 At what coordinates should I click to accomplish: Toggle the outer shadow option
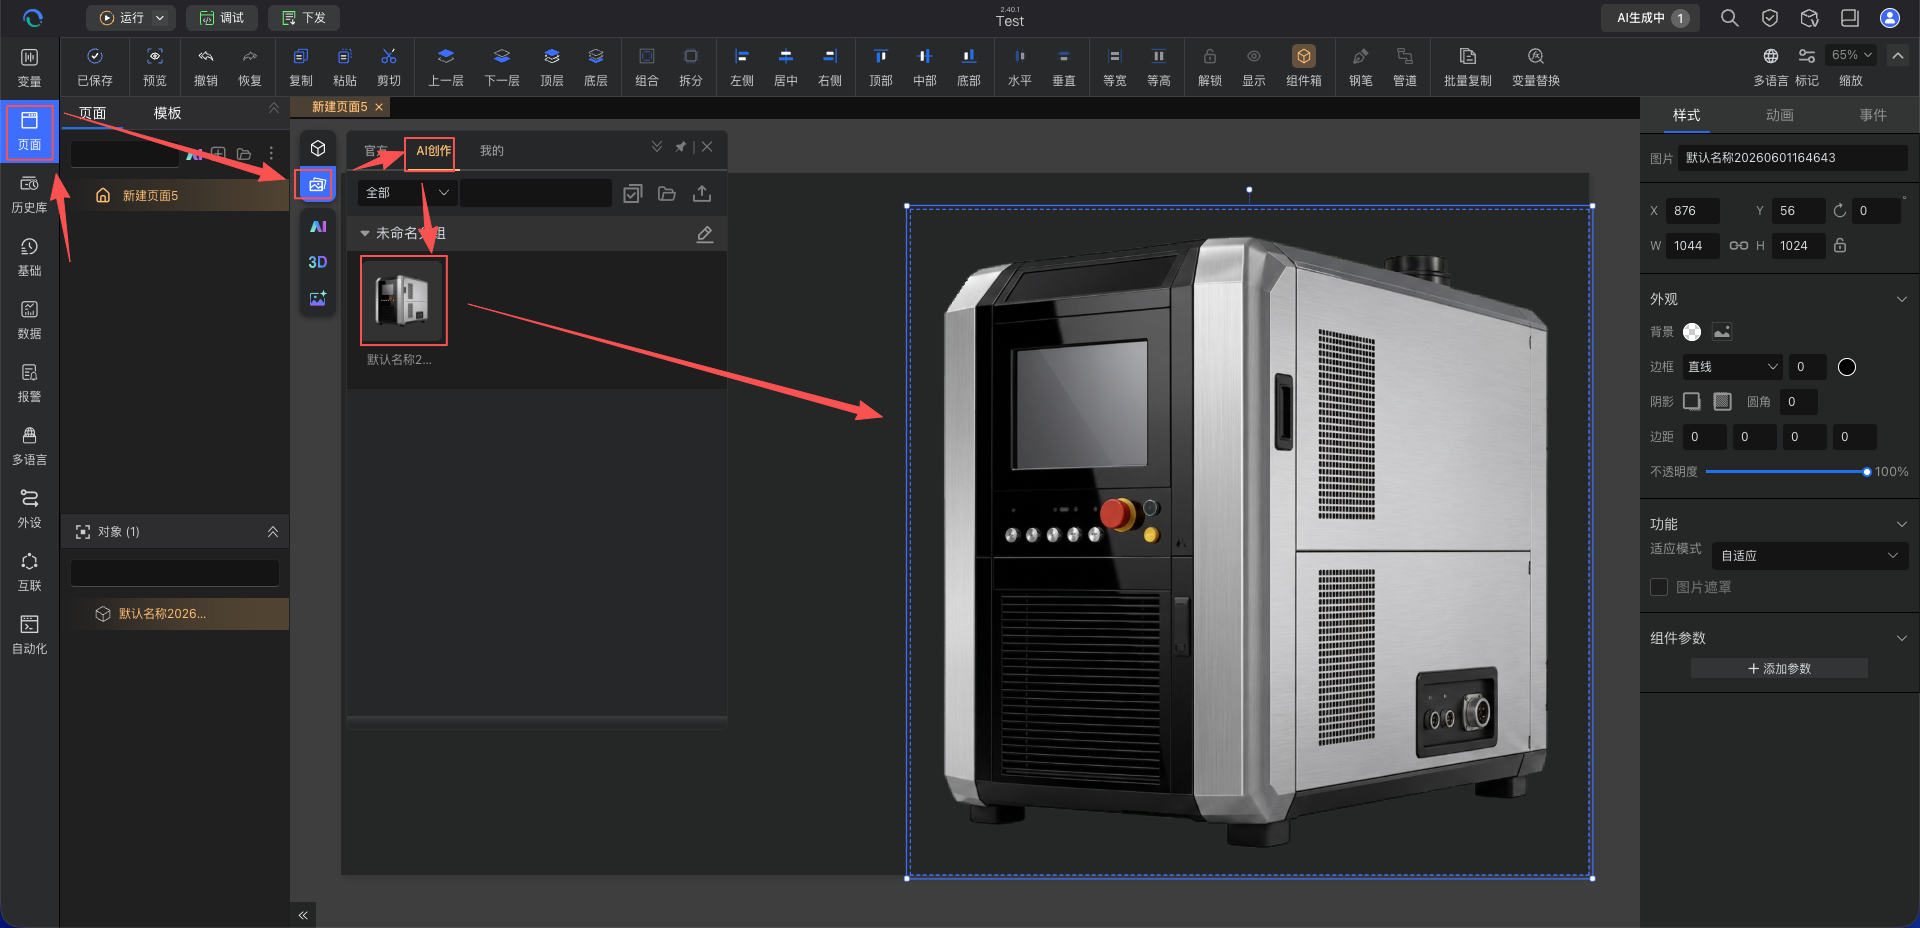[x=1692, y=401]
